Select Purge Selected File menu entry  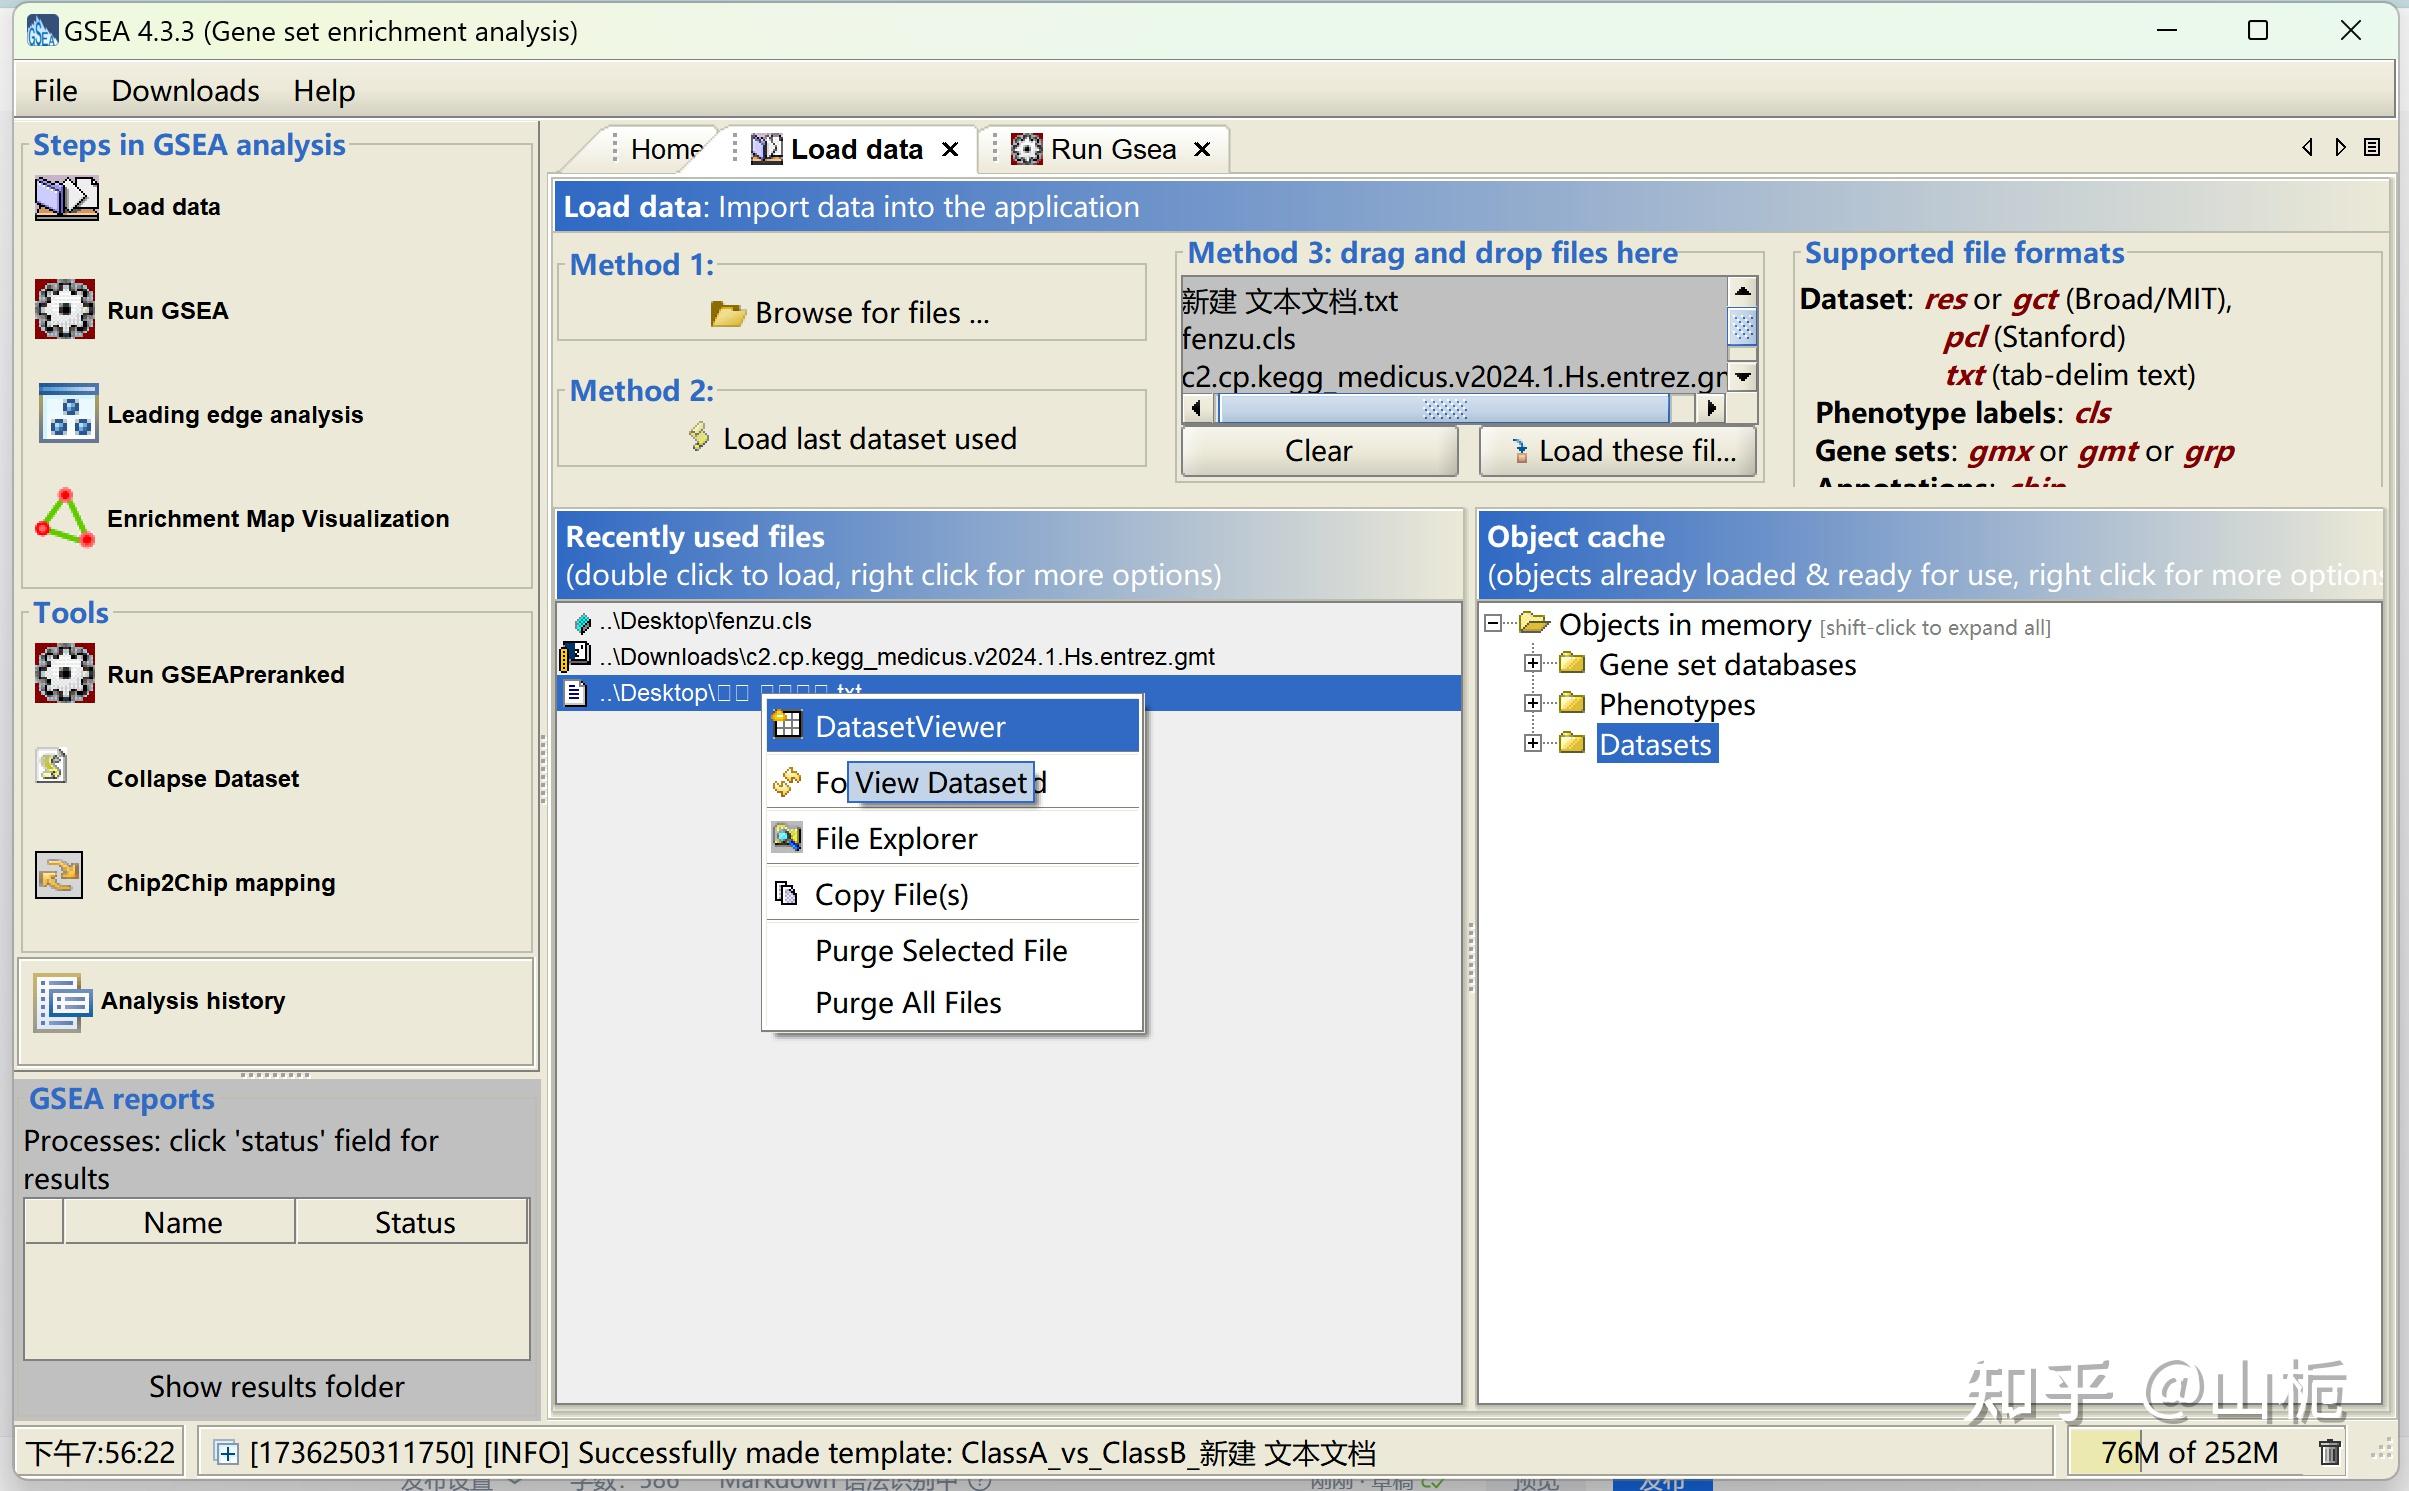pos(940,950)
